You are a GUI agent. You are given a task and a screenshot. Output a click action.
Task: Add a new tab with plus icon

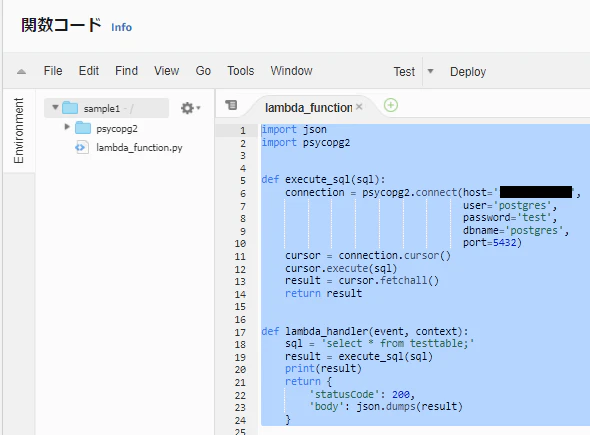[x=391, y=105]
